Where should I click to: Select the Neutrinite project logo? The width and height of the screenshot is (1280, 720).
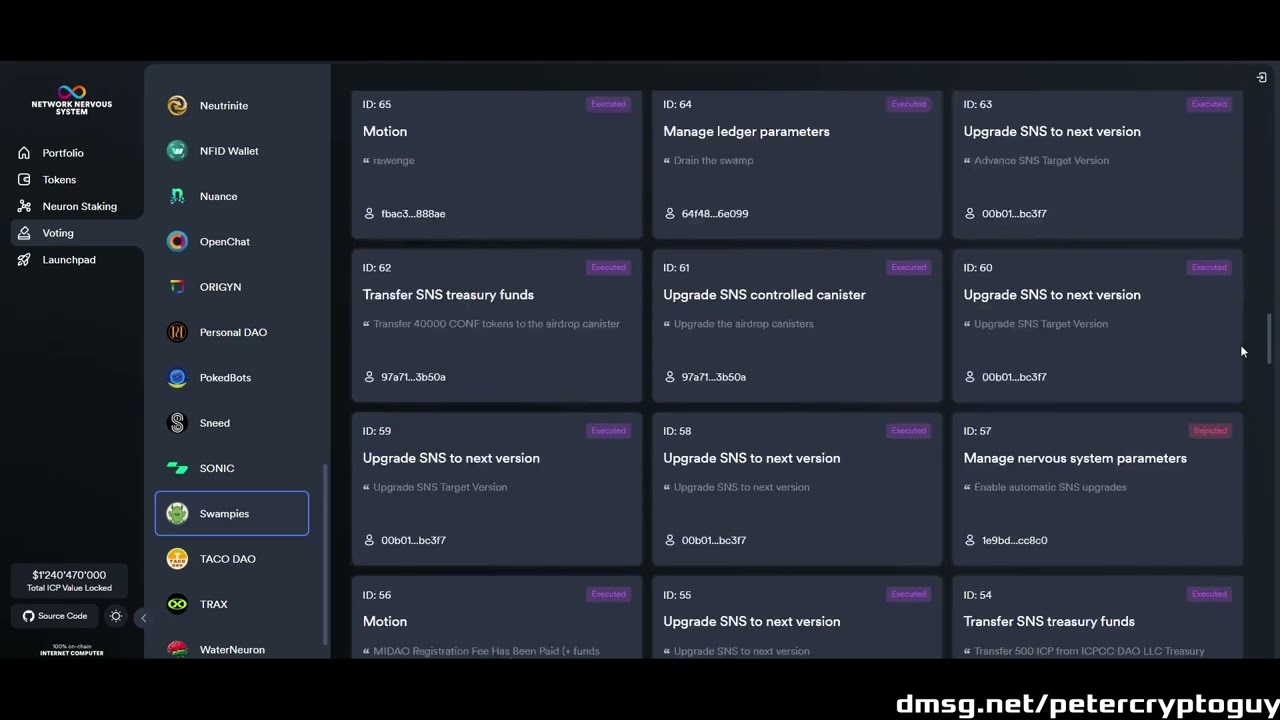[177, 106]
